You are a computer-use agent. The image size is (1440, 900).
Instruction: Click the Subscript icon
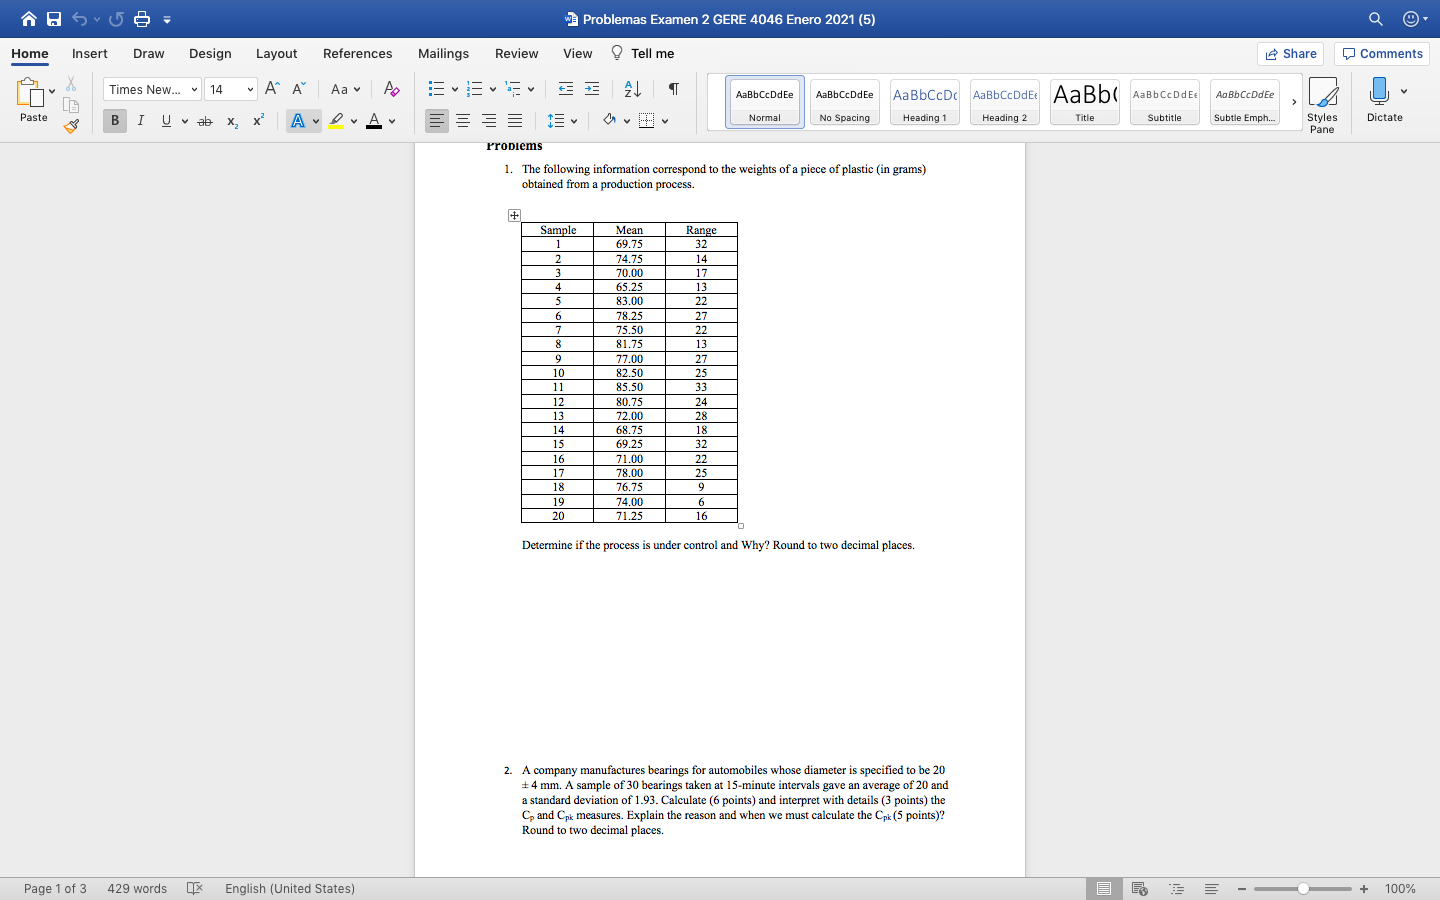pos(230,120)
